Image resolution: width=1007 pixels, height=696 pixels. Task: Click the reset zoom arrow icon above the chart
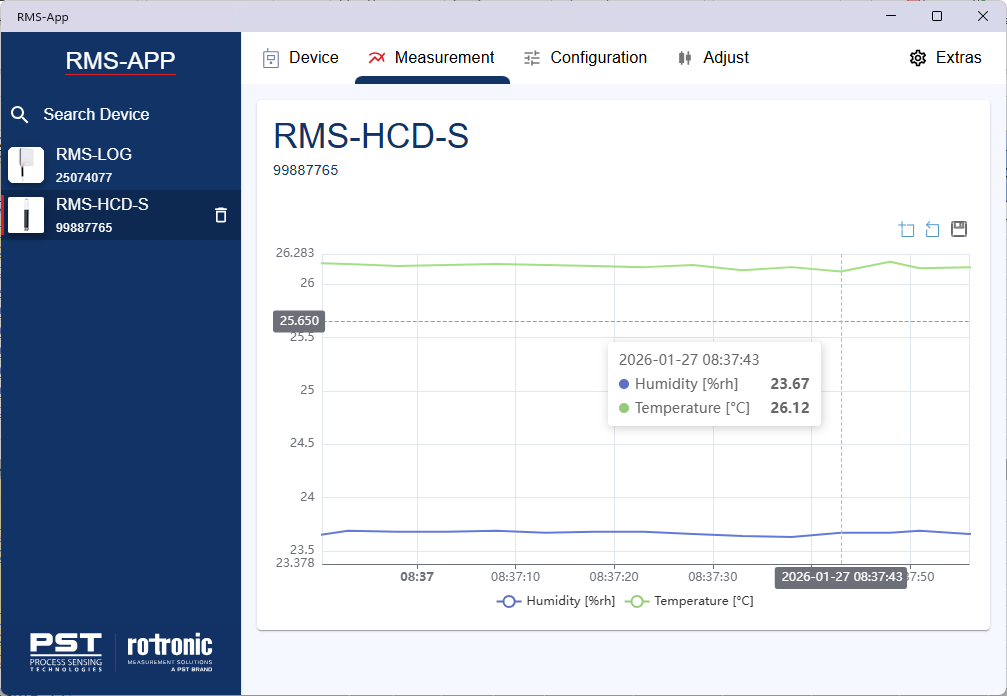click(x=932, y=229)
